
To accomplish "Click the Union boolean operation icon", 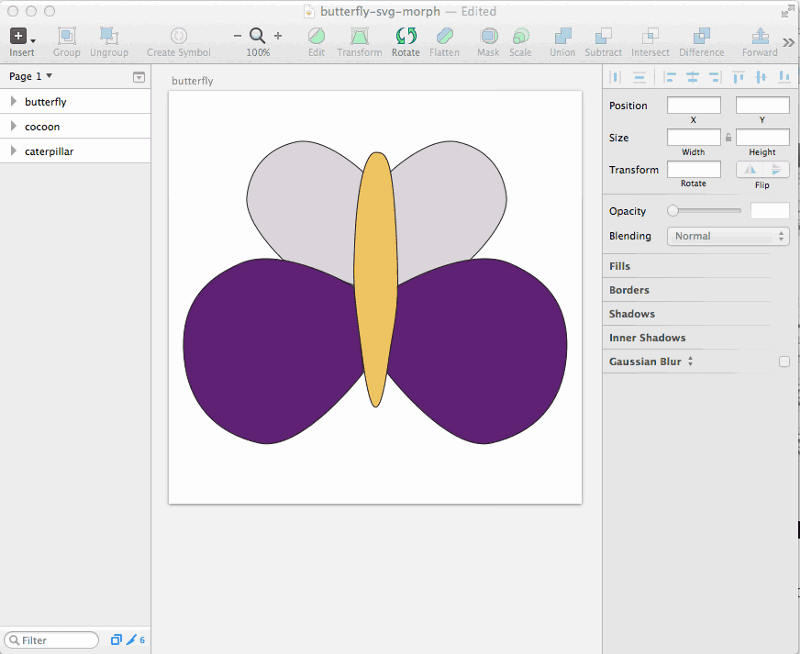I will tap(563, 37).
